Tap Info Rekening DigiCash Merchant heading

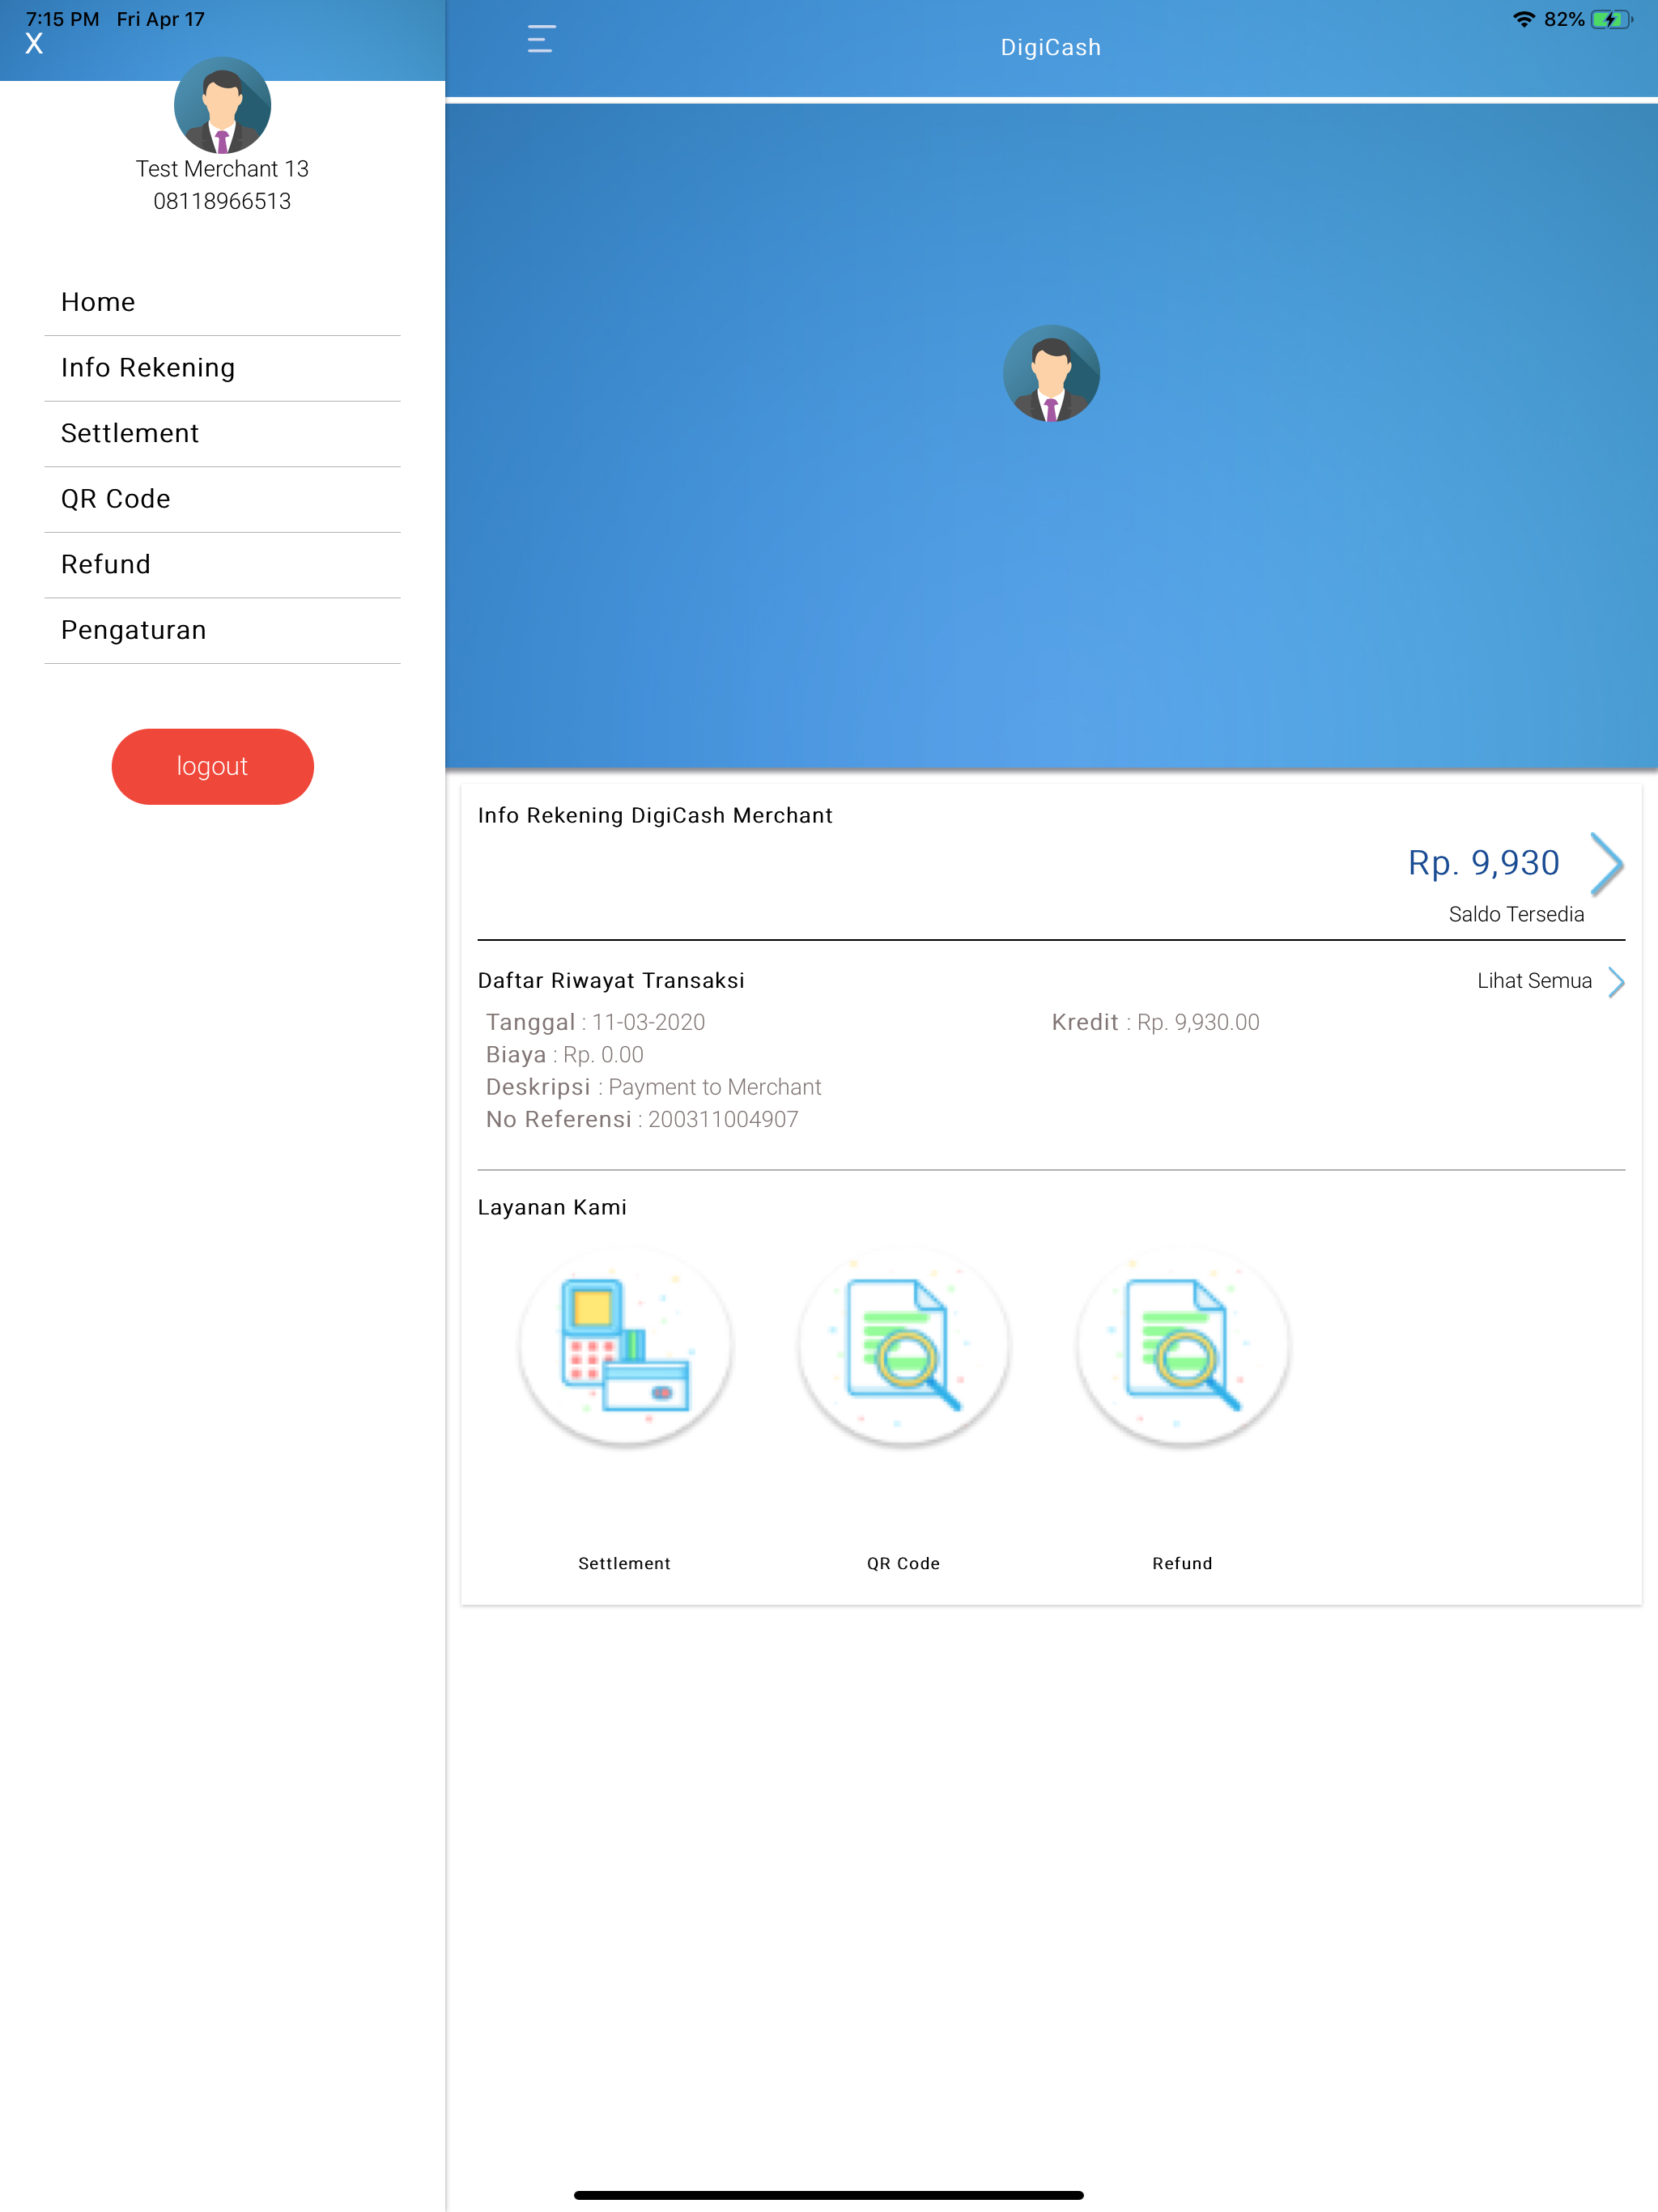click(x=655, y=815)
